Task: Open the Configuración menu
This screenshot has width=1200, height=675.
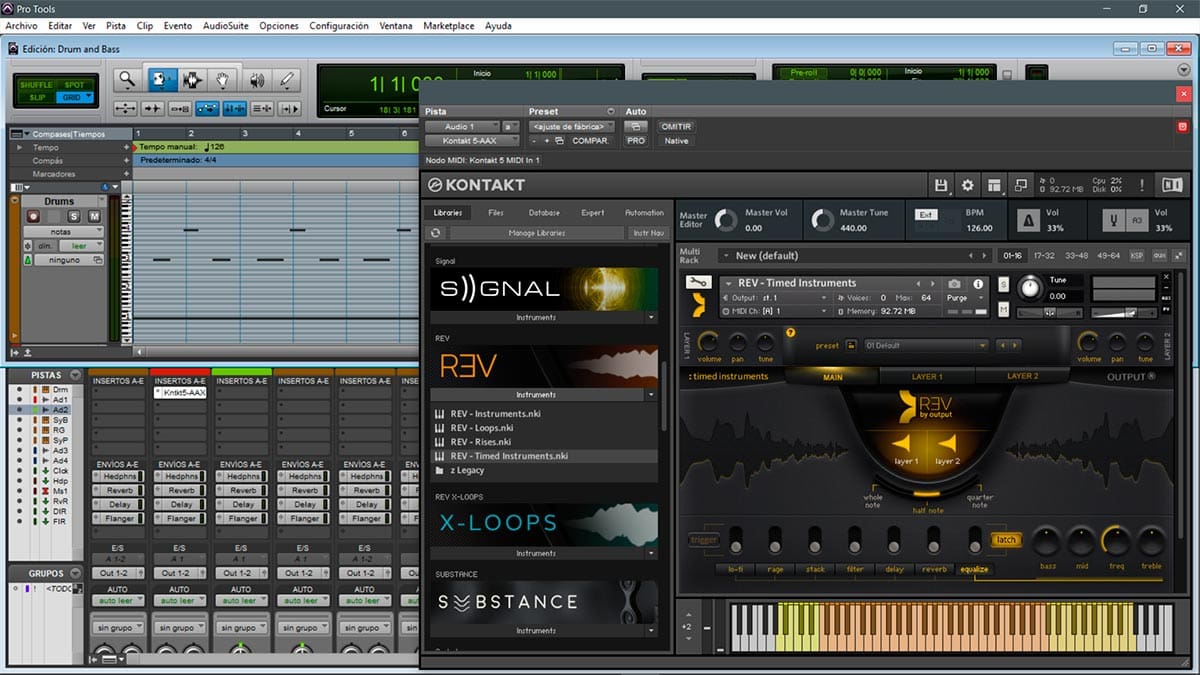Action: (339, 25)
